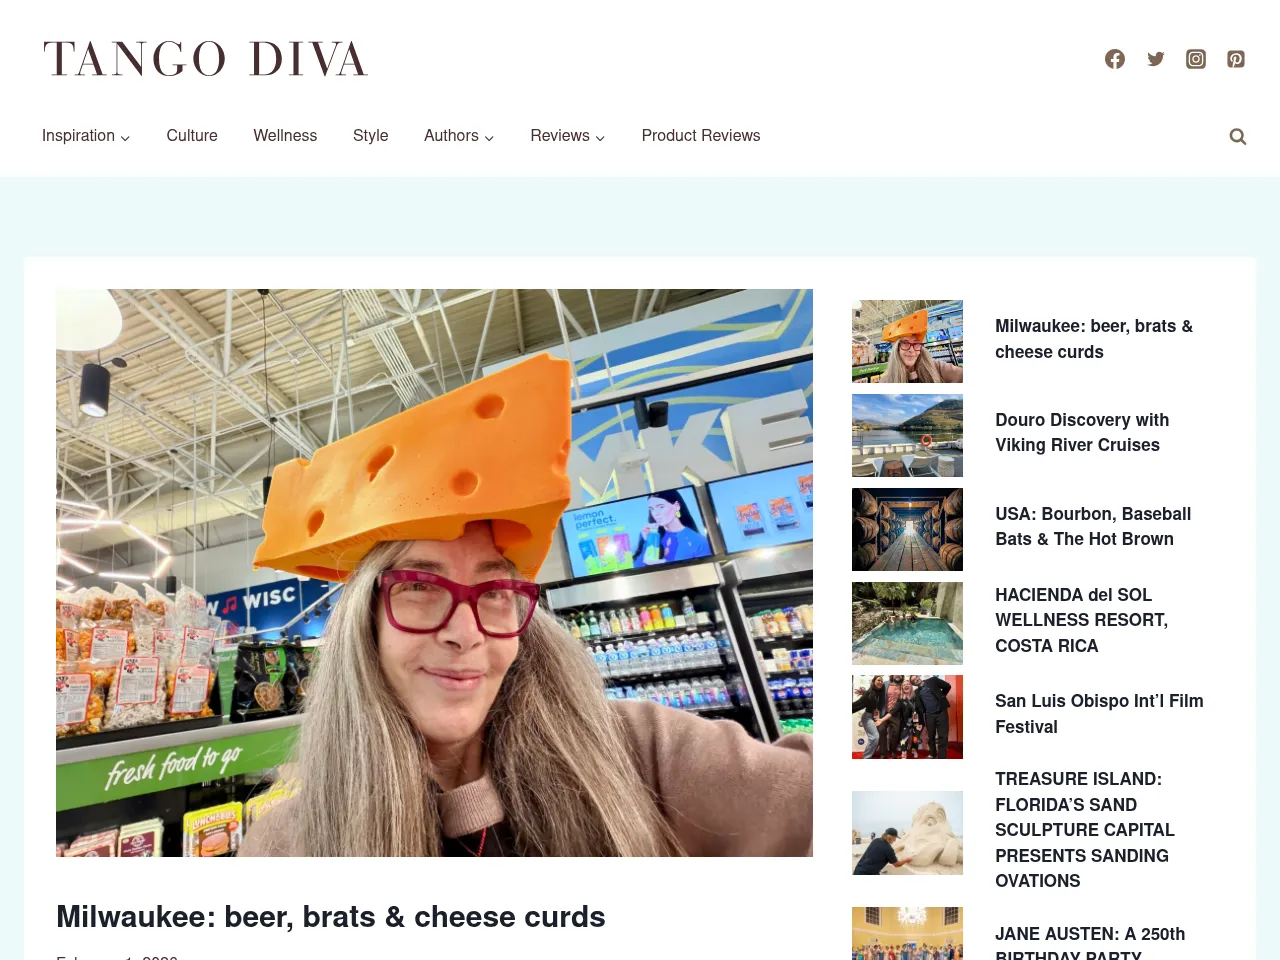The image size is (1280, 960).
Task: Open the Pinterest social icon
Action: [x=1236, y=59]
